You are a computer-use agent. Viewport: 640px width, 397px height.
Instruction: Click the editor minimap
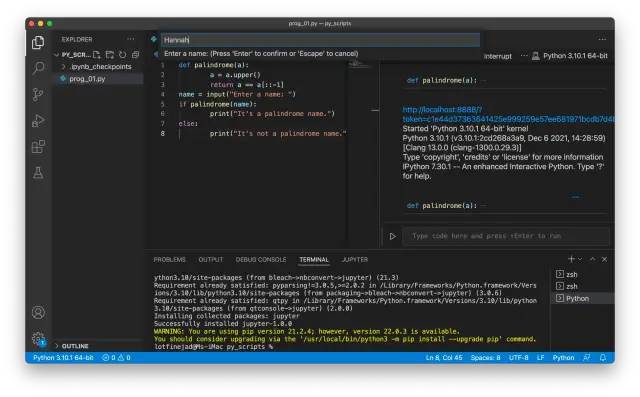click(358, 65)
